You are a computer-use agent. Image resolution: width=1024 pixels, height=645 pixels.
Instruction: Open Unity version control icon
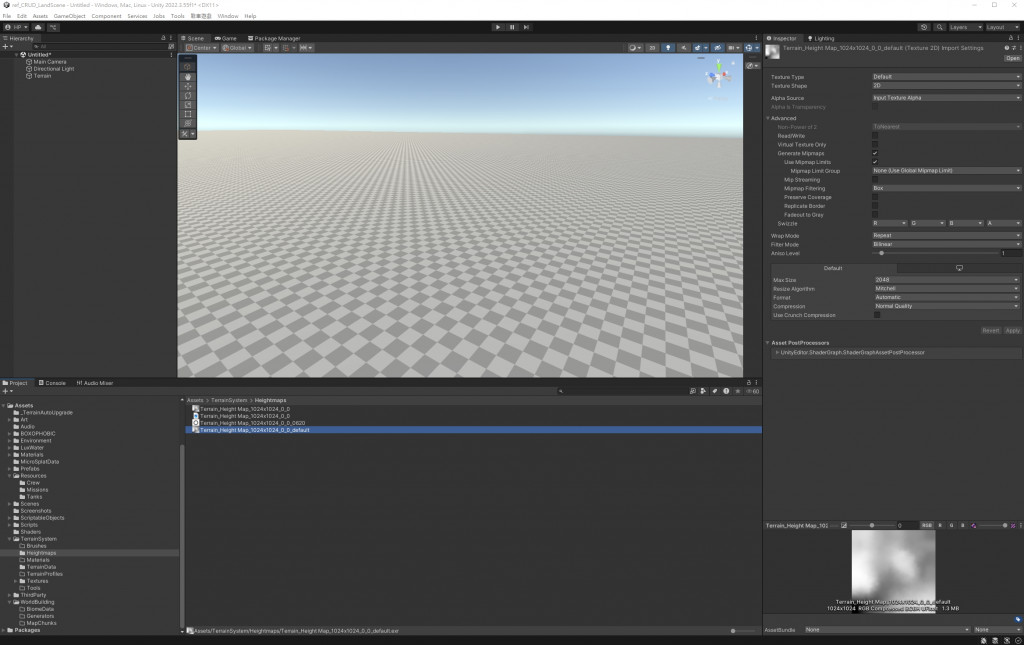tap(53, 27)
